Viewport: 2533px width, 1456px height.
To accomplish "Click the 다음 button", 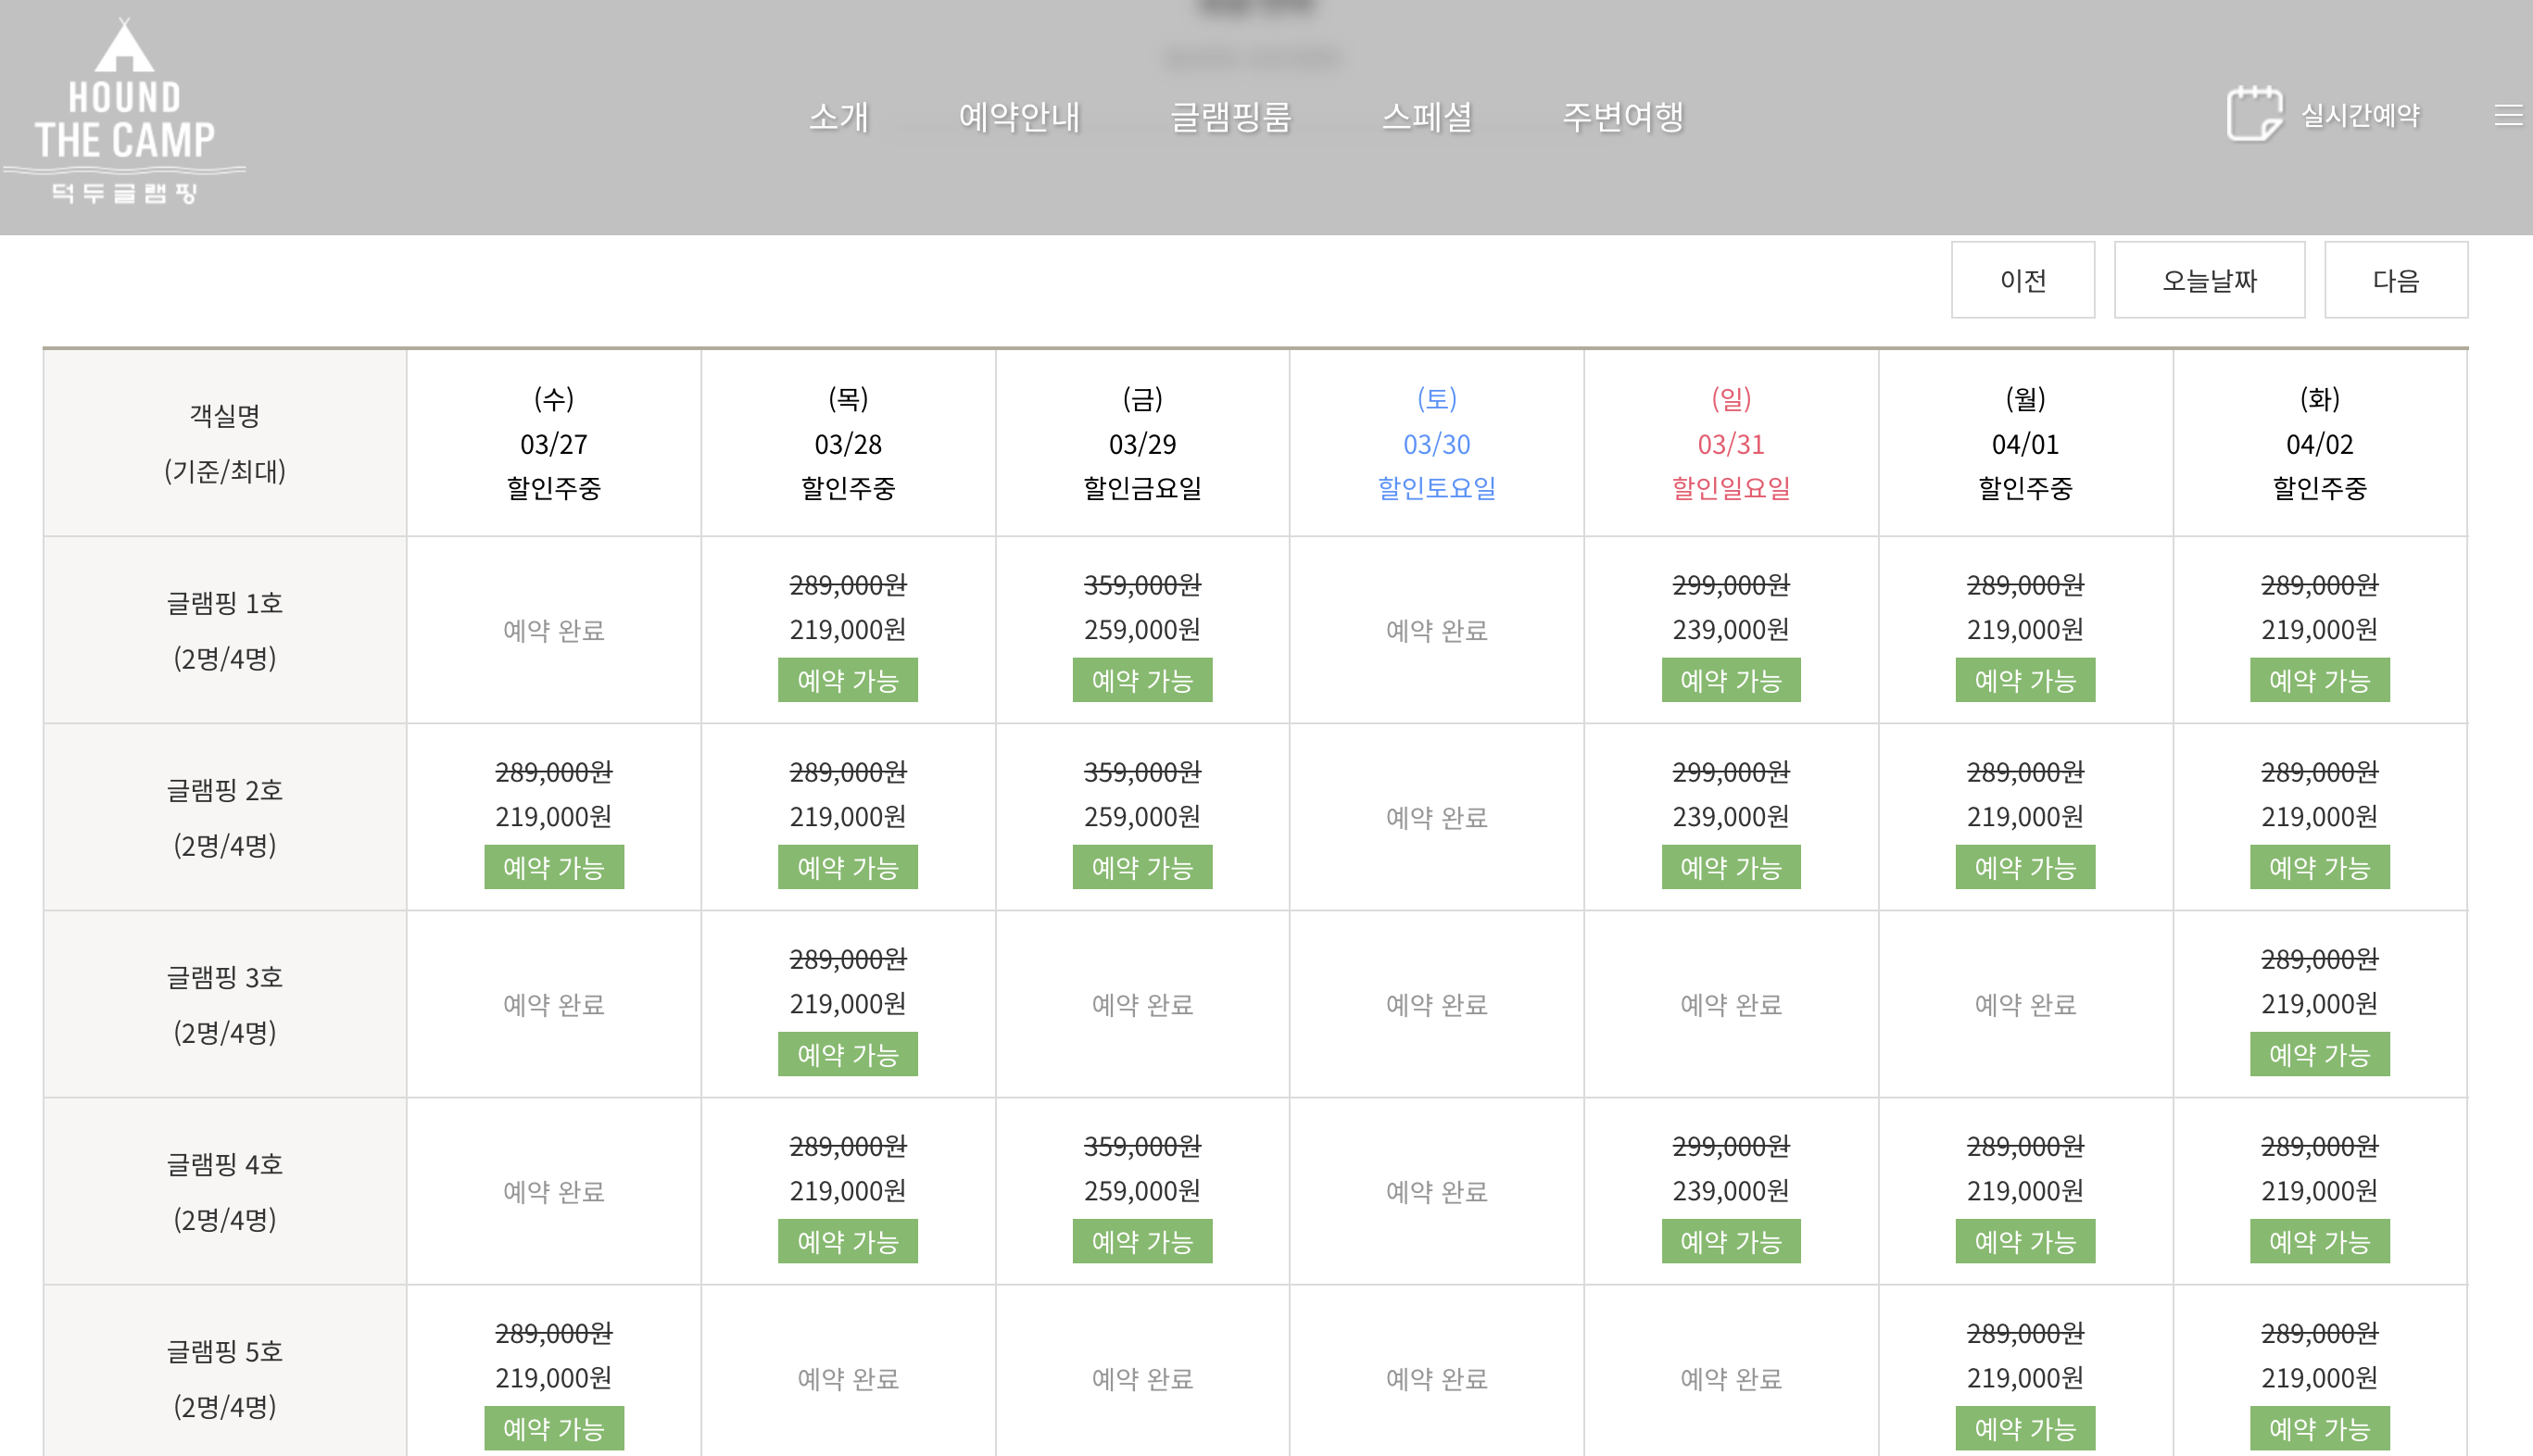I will click(2395, 280).
